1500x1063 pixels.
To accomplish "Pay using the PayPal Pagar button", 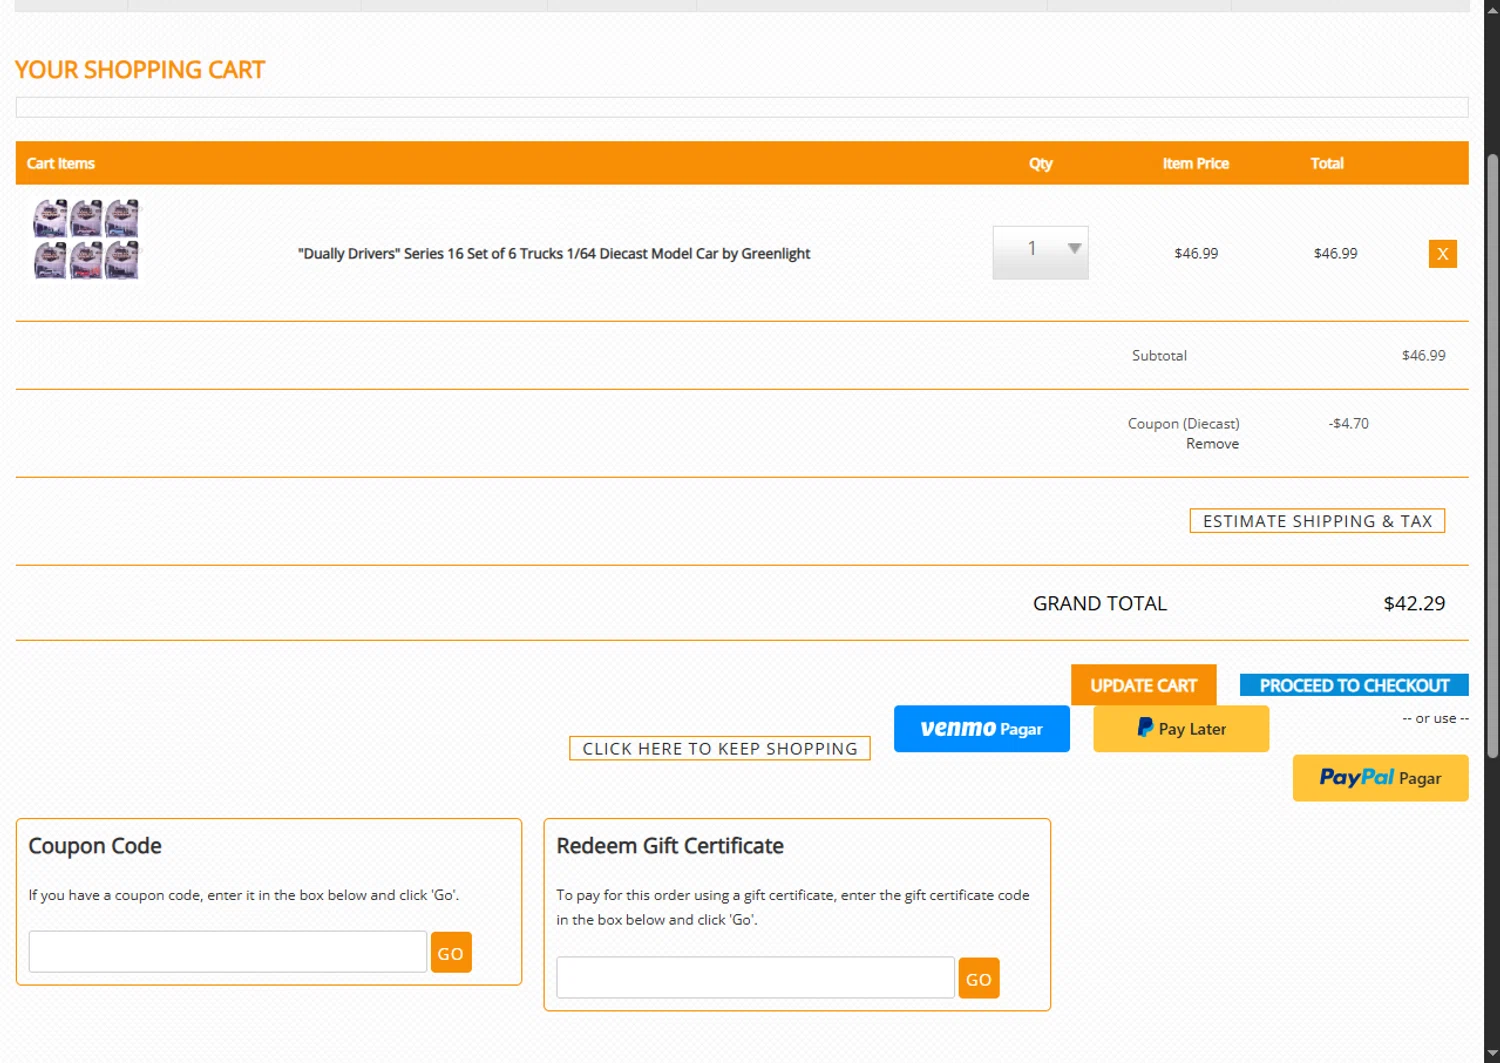I will [x=1380, y=778].
